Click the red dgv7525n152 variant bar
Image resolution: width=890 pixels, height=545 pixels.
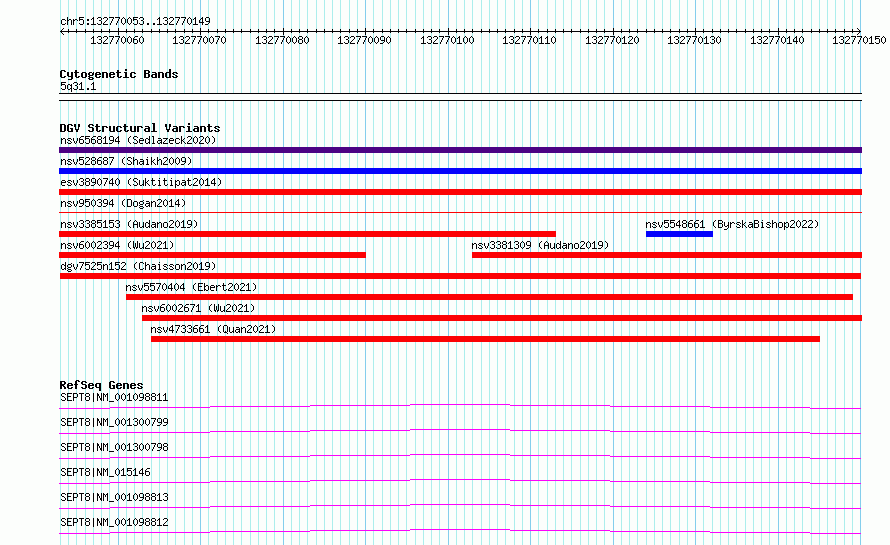point(460,276)
